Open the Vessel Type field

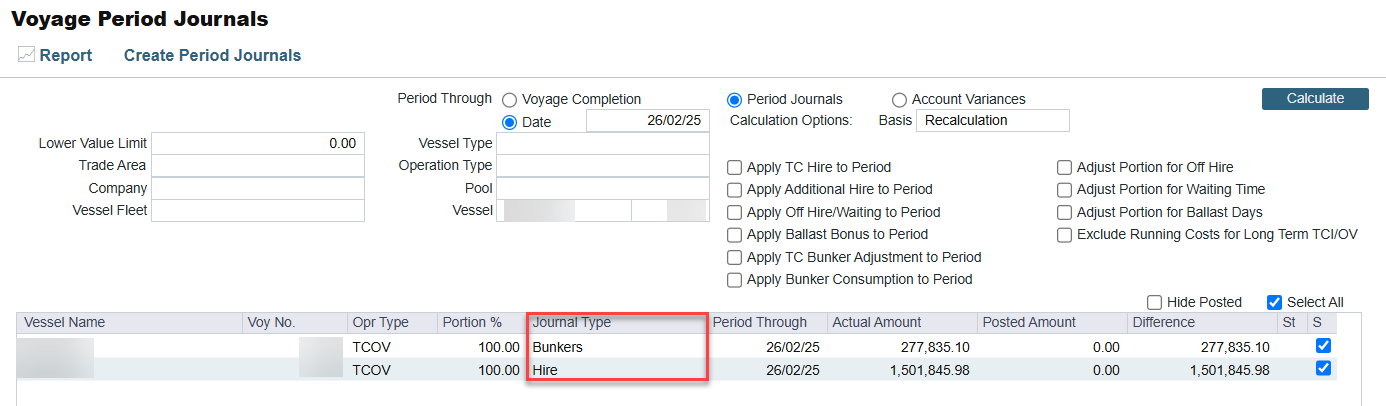[602, 144]
